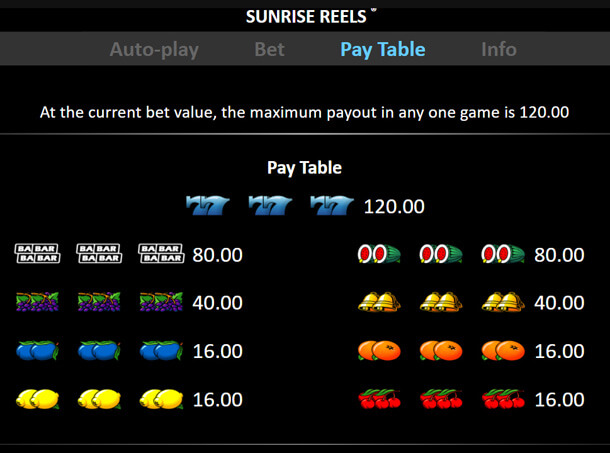Click the first golden bells symbol
Viewport: 610px width, 453px height.
point(379,302)
